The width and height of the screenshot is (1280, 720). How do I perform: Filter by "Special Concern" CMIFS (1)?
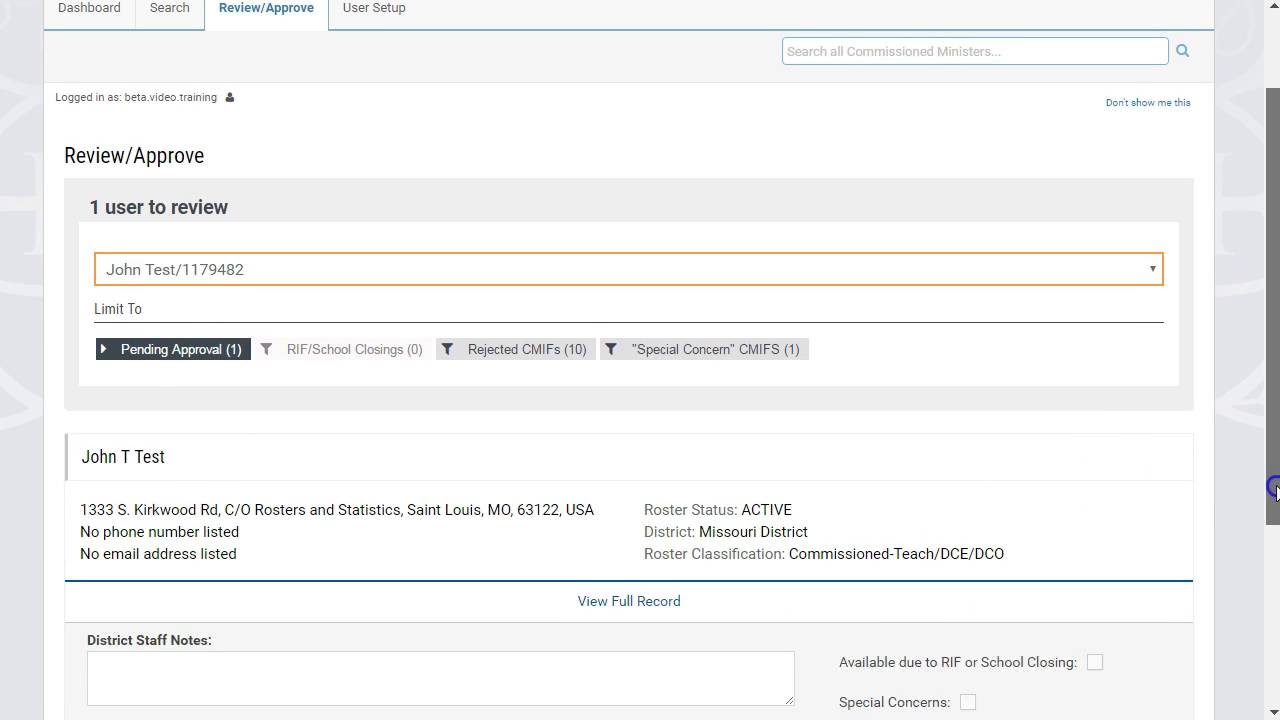(x=704, y=349)
